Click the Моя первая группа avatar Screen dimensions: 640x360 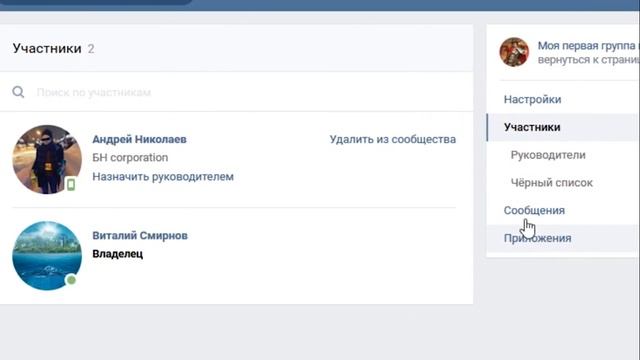[514, 52]
